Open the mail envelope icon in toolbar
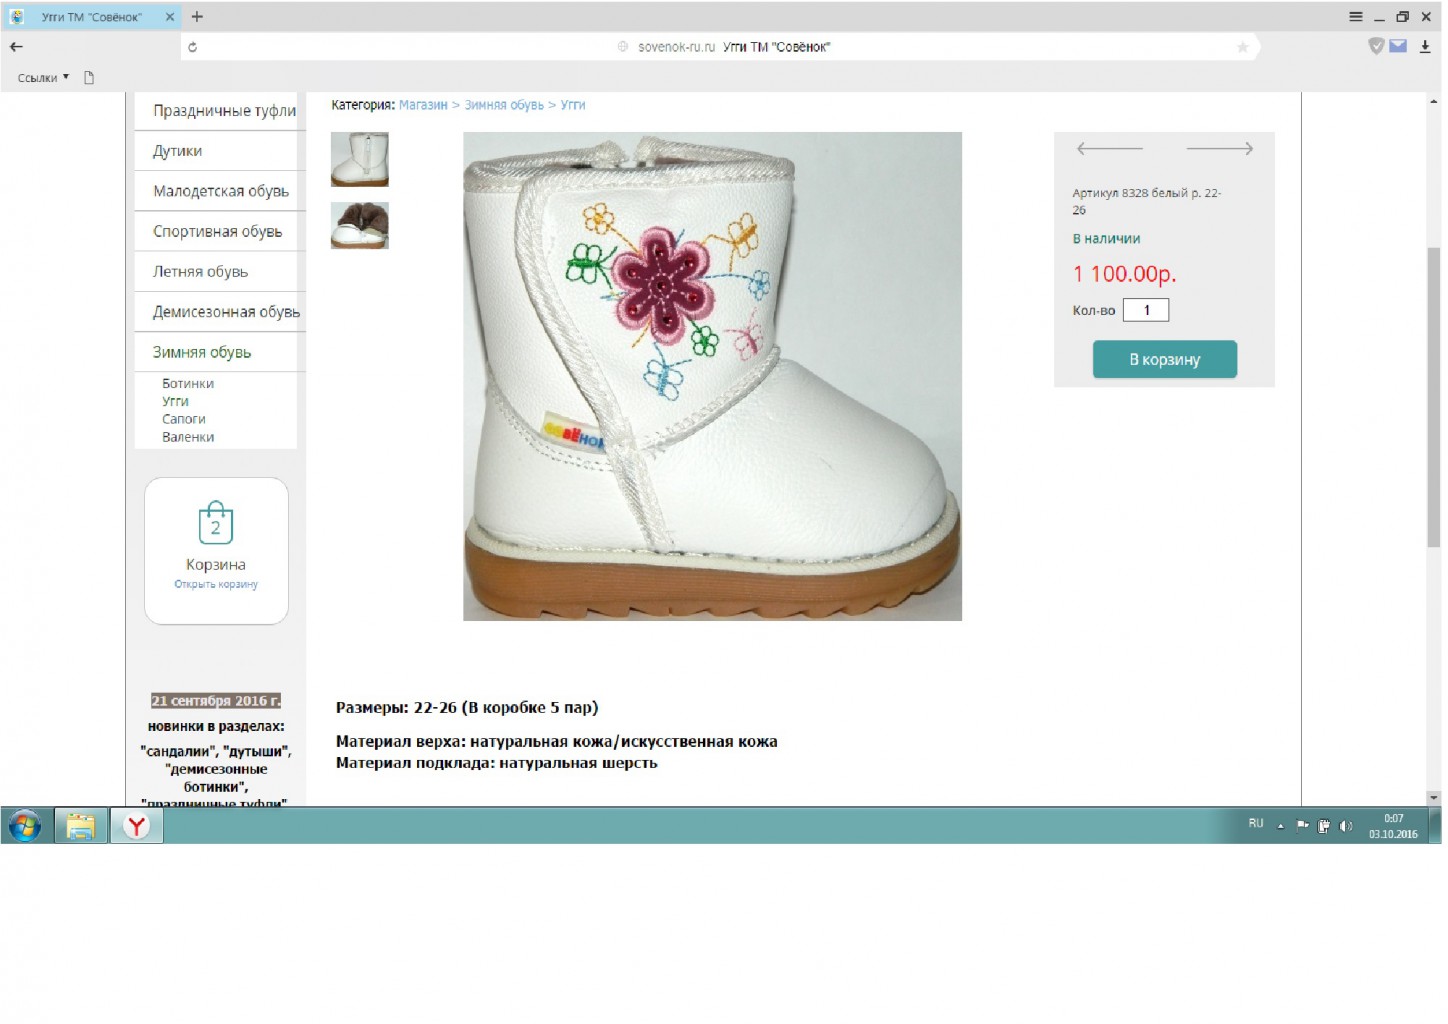 point(1398,46)
